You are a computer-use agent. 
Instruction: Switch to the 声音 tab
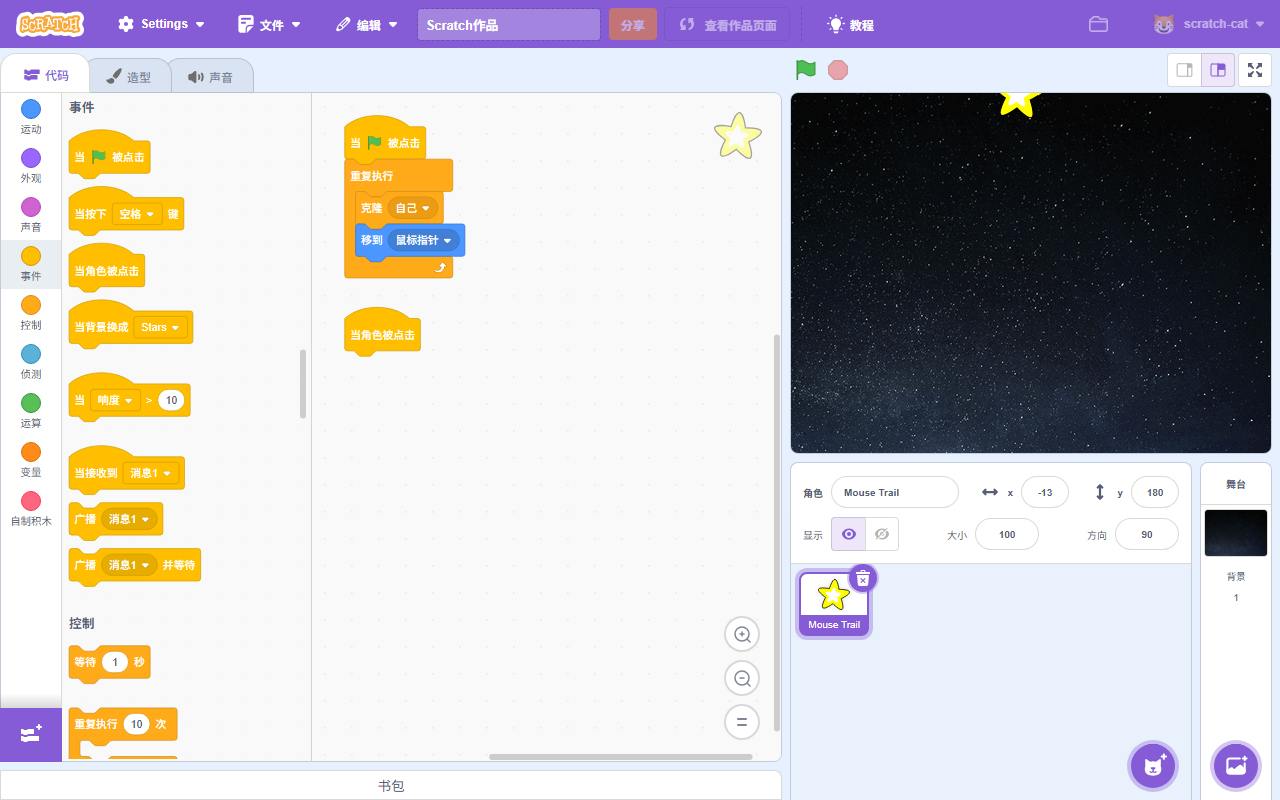[210, 77]
